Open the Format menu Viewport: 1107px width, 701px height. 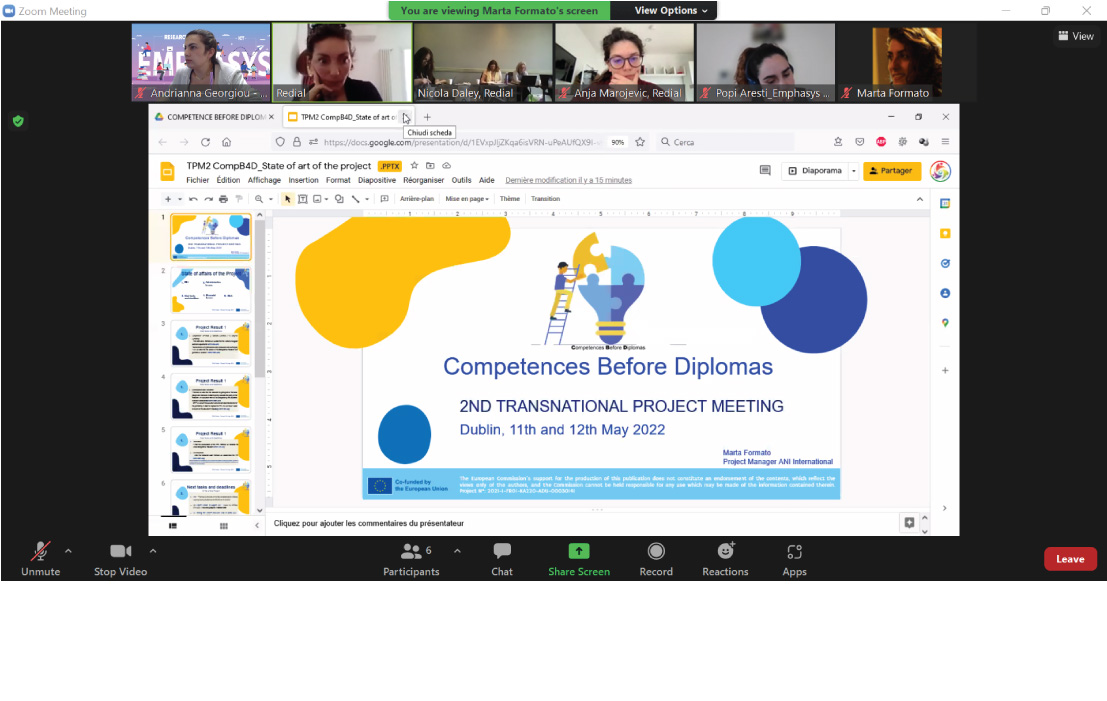pos(338,180)
